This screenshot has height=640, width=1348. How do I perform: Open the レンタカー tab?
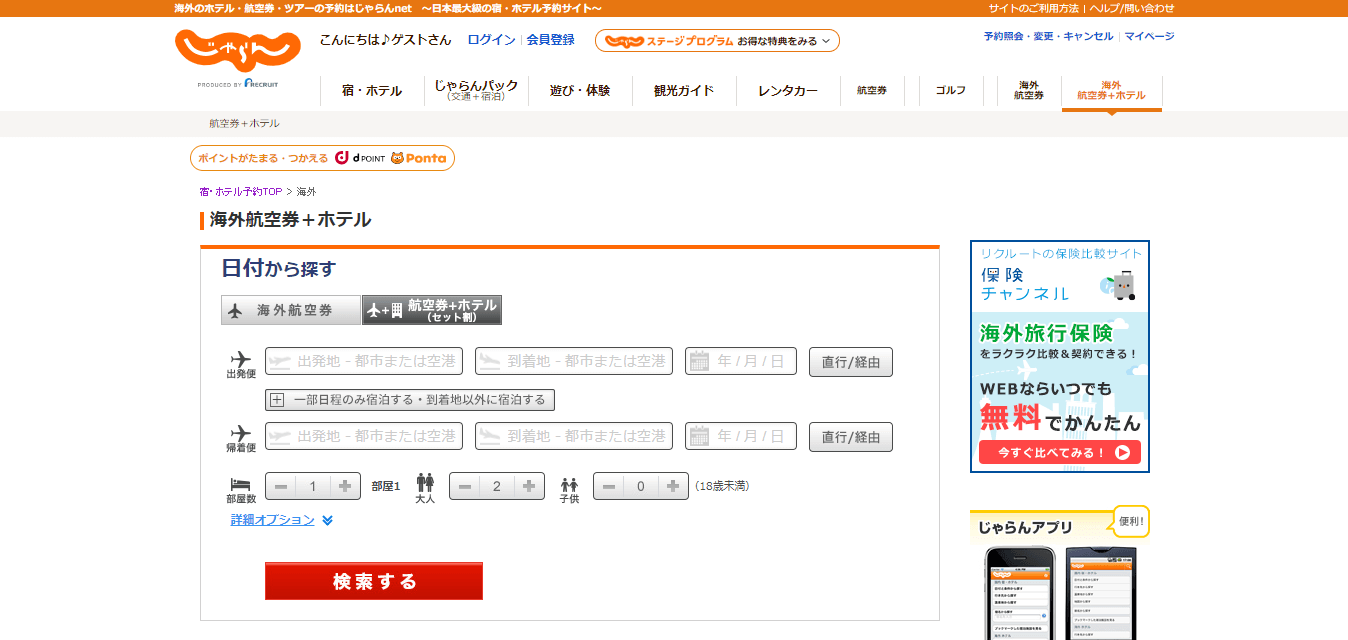coord(787,90)
